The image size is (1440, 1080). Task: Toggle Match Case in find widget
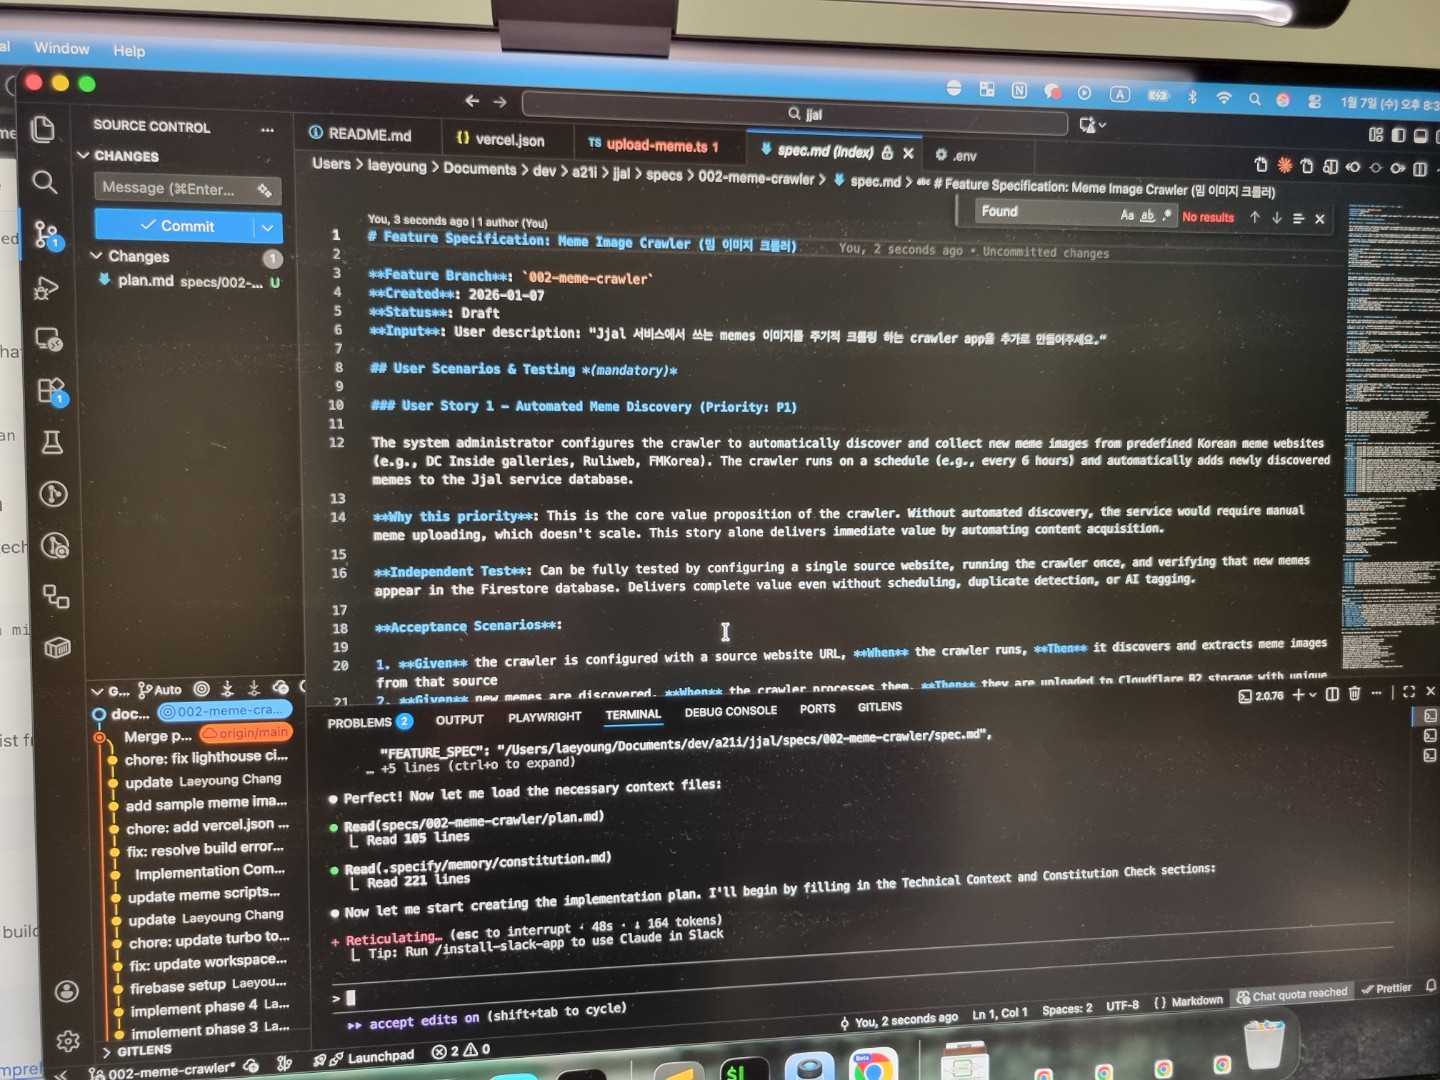coord(1127,215)
